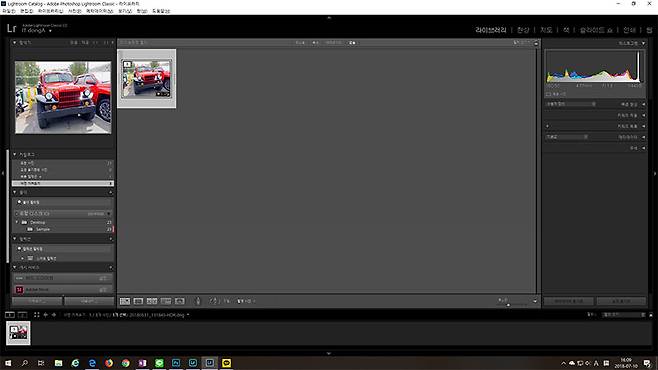This screenshot has height=370, width=658.
Task: Collapse the Catalog panel
Action: (x=15, y=154)
